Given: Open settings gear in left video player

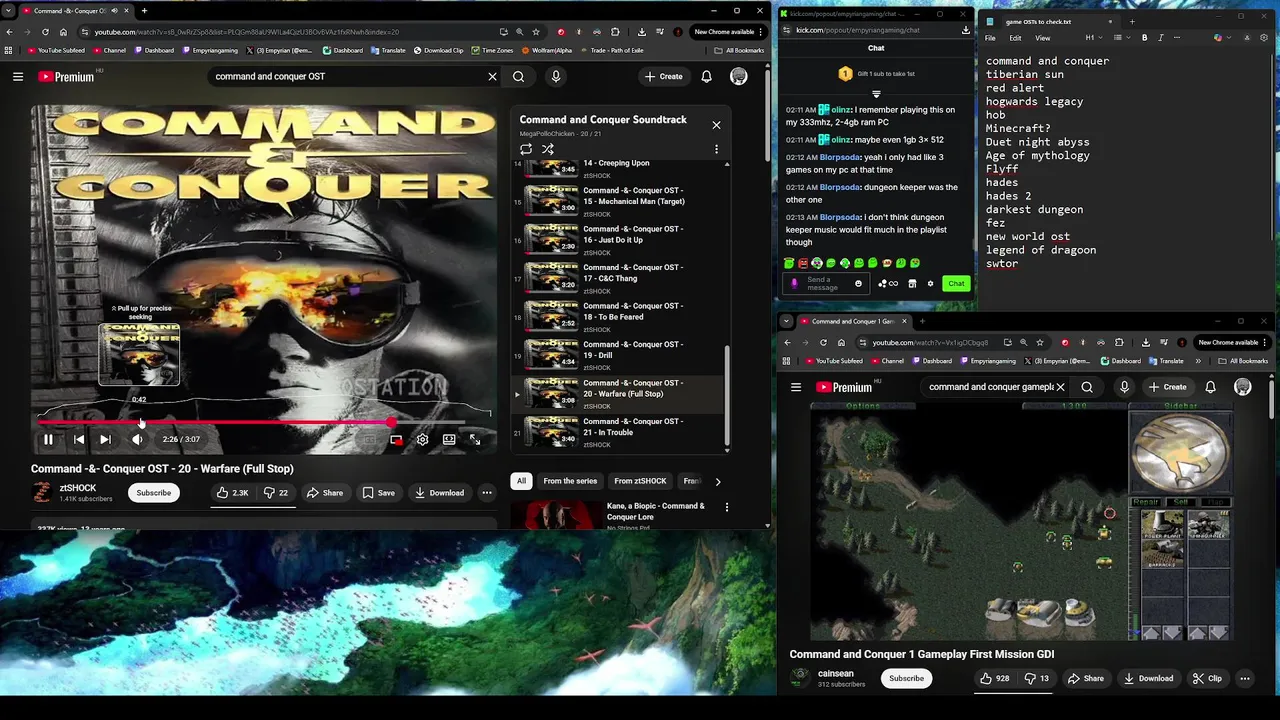Looking at the screenshot, I should tap(422, 439).
